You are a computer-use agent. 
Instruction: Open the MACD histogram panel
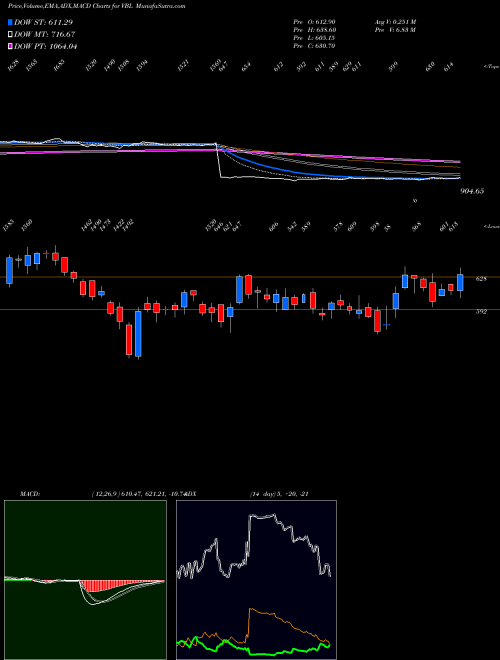(85, 580)
